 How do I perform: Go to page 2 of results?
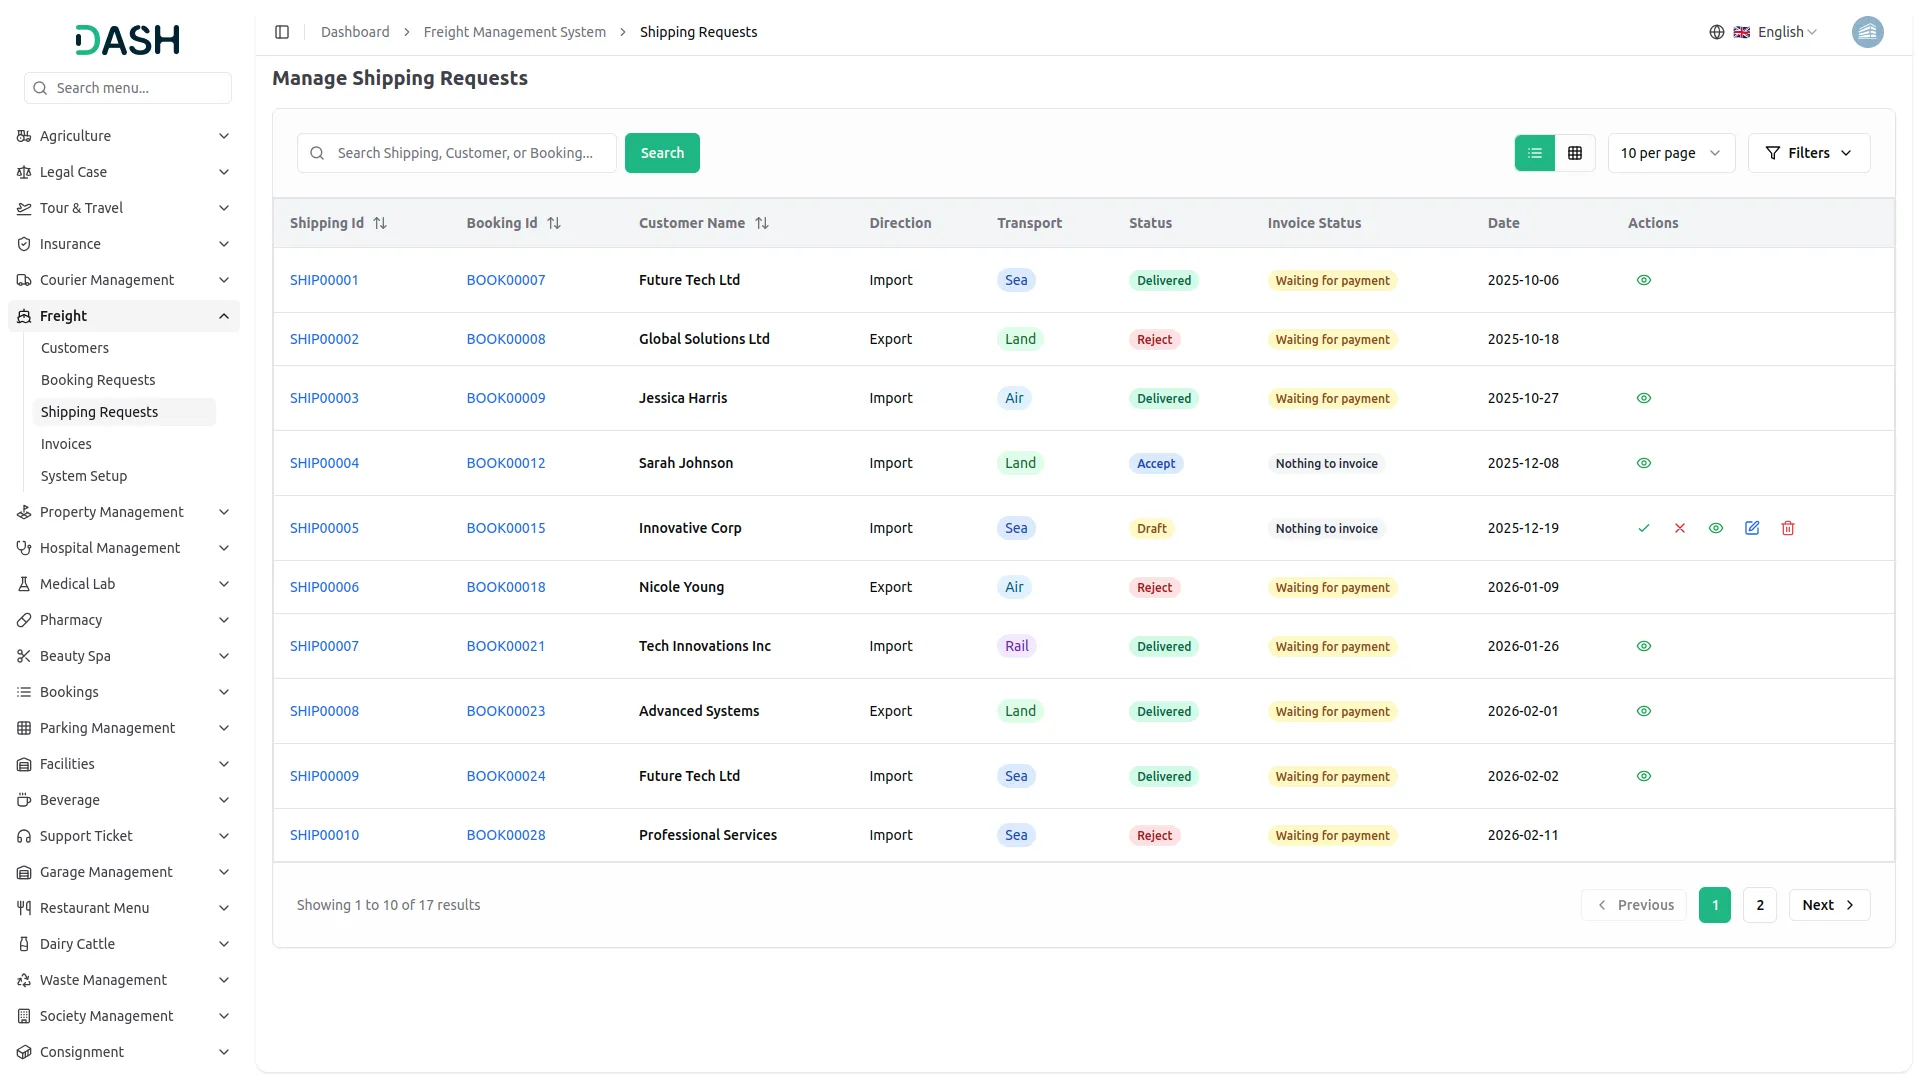1759,904
